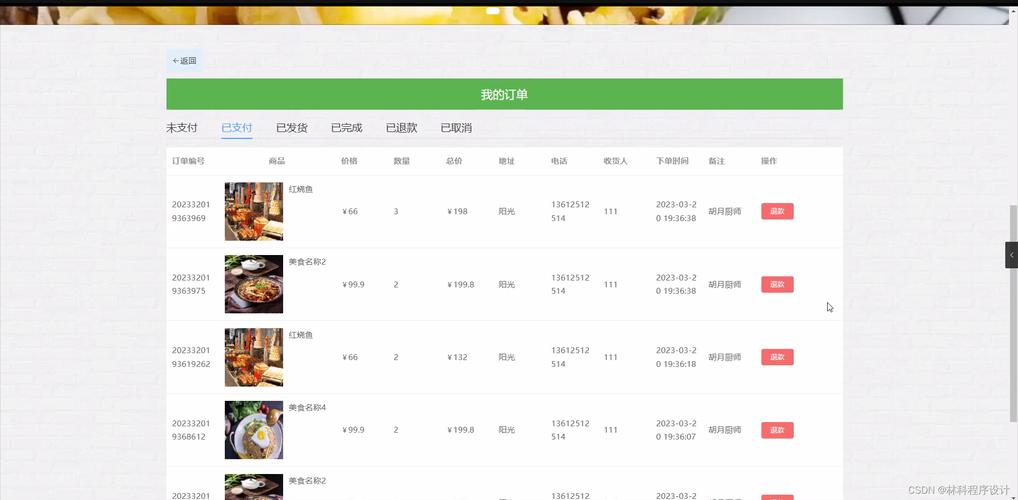The image size is (1018, 500).
Task: Click the page vertical scrollbar thumb
Action: point(1013,313)
